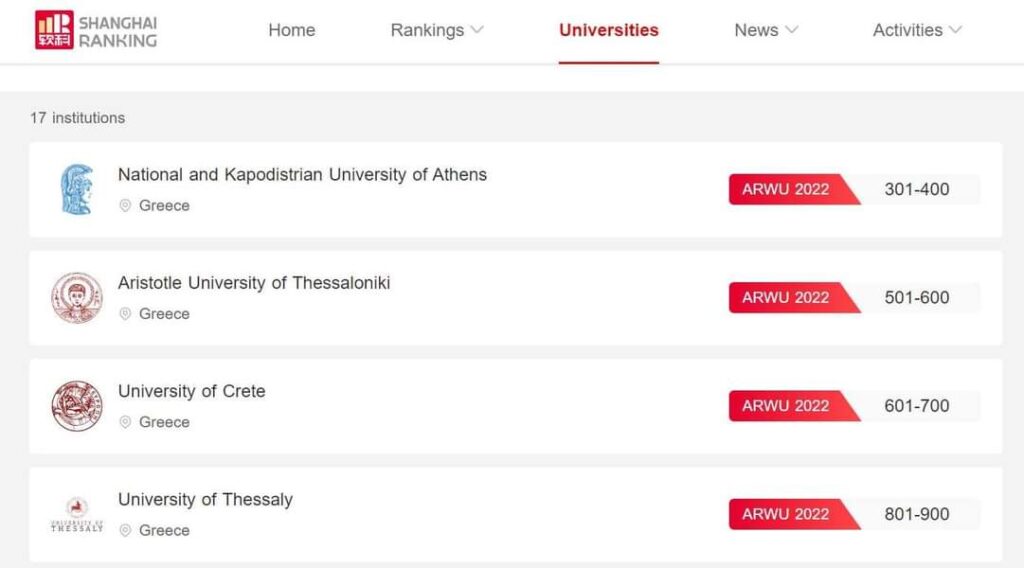Click the location pin under University of Crete
Image resolution: width=1024 pixels, height=568 pixels.
[126, 422]
